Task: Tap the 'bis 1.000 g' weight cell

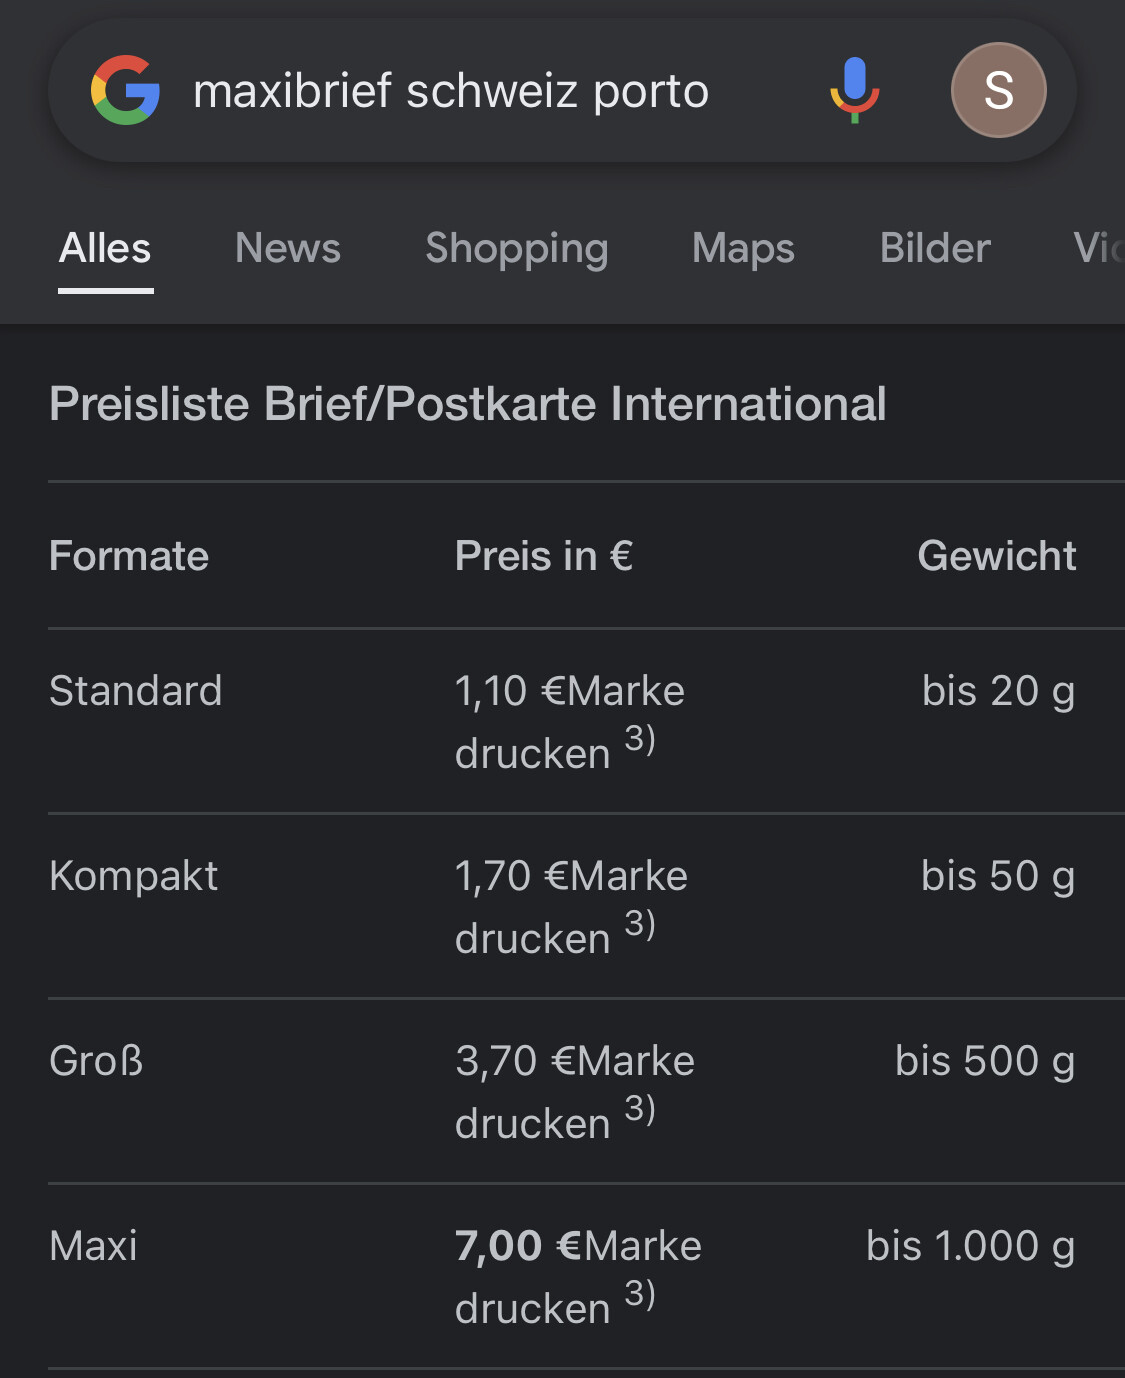Action: 970,1246
